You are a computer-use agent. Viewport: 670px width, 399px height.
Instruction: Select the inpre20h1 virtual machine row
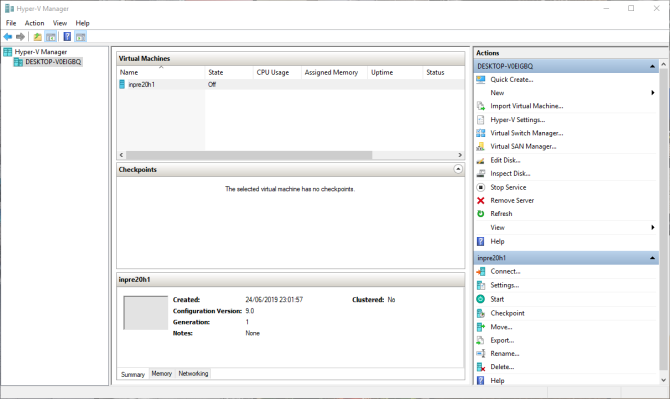291,85
